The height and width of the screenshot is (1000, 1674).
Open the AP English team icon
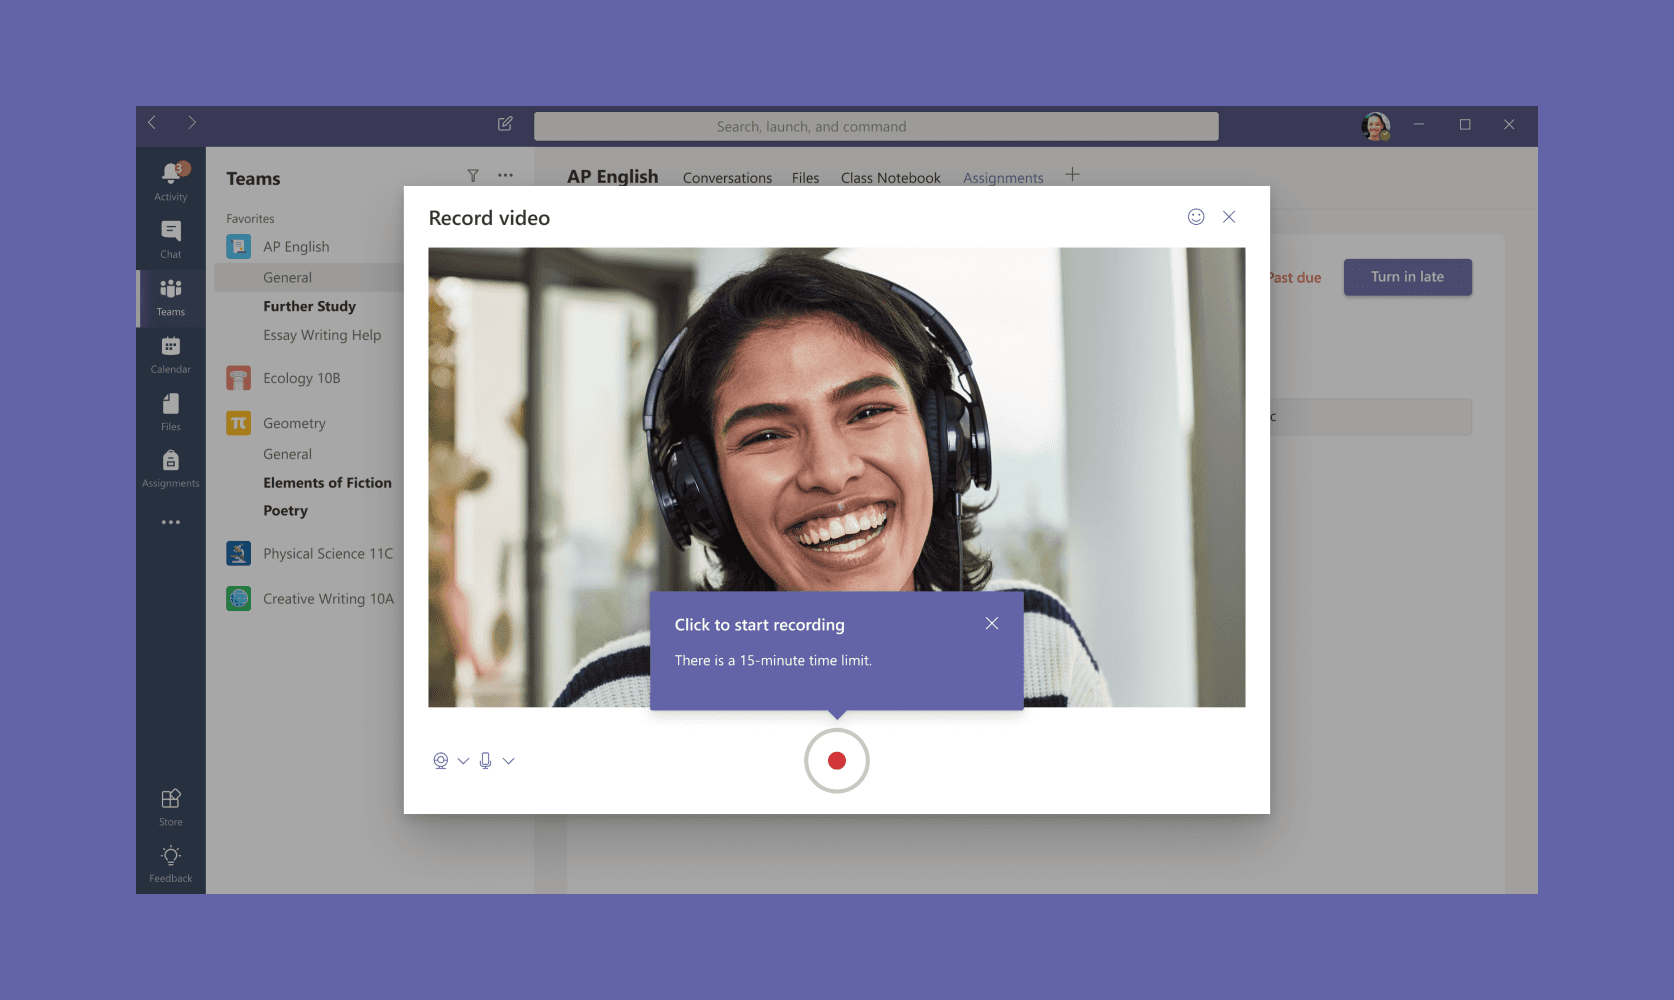[238, 246]
